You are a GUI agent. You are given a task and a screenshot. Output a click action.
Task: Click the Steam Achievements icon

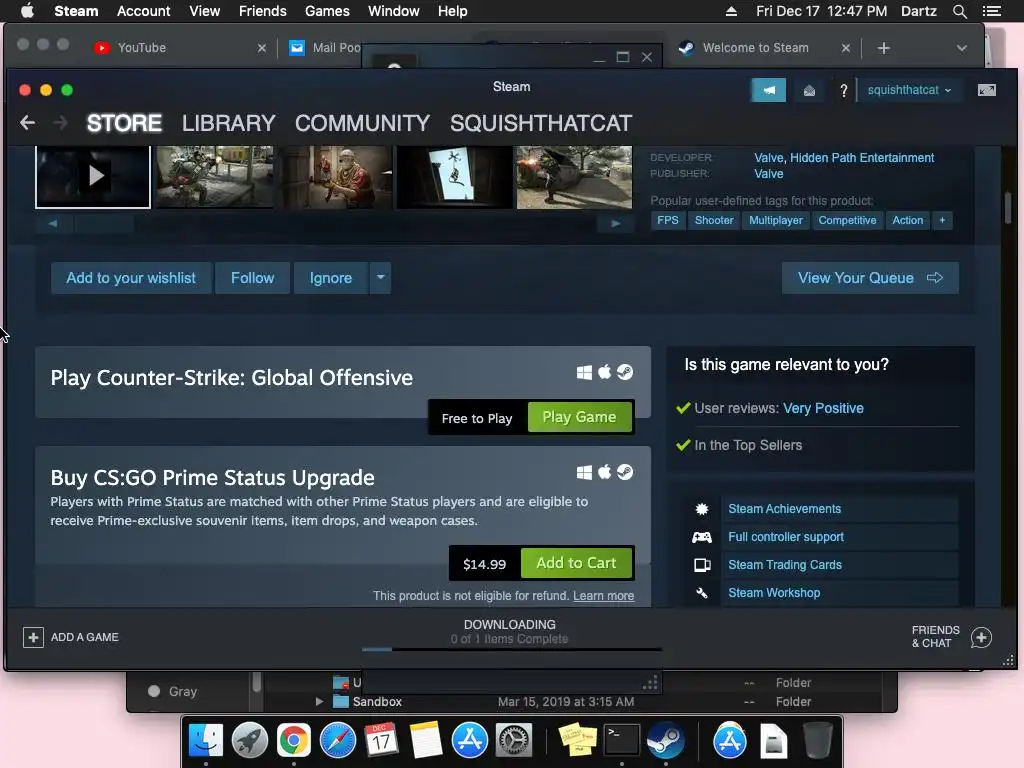[702, 509]
